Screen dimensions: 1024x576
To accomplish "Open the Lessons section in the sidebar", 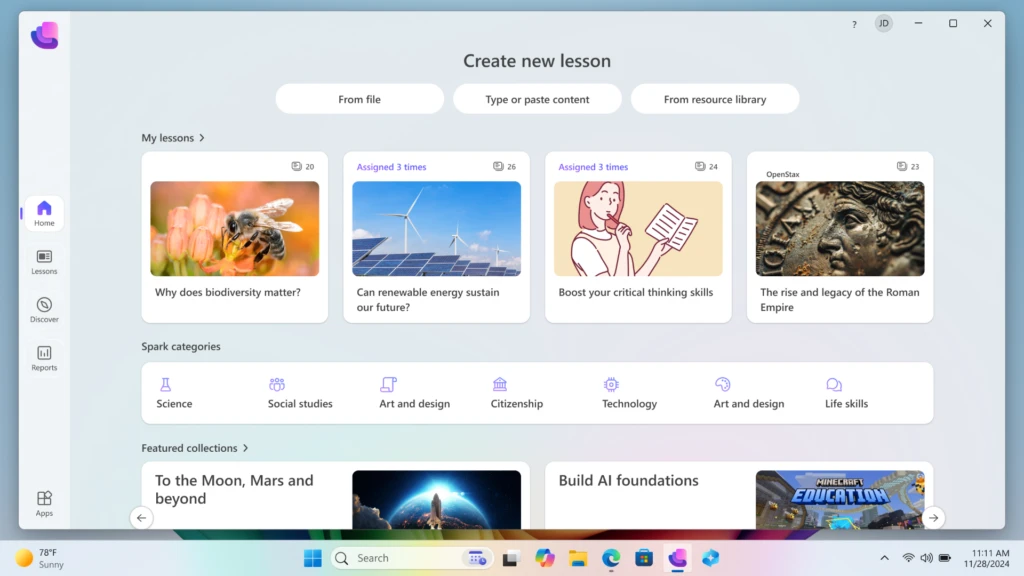I will [43, 264].
